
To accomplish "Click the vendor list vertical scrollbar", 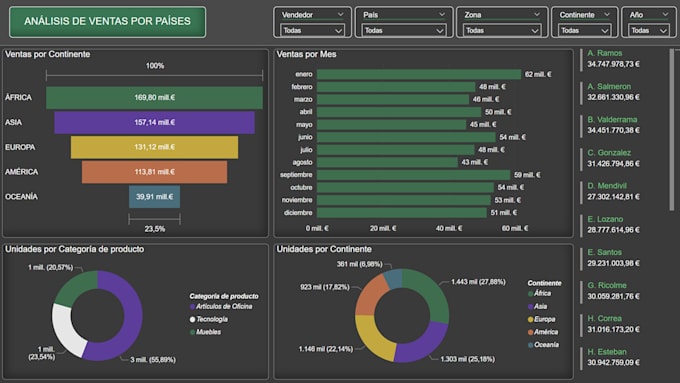I will (672, 130).
